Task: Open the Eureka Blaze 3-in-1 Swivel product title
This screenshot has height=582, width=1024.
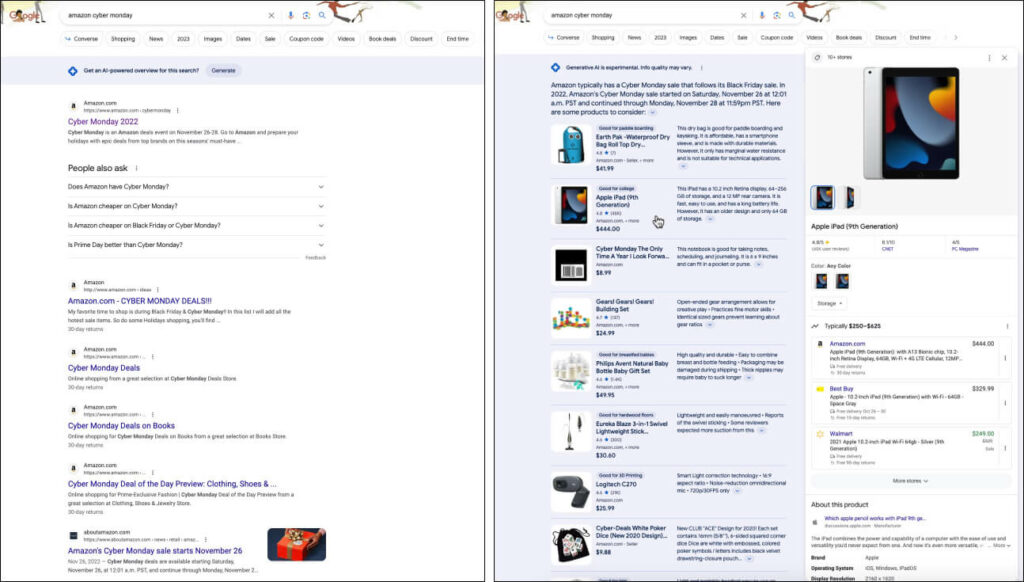Action: [632, 427]
